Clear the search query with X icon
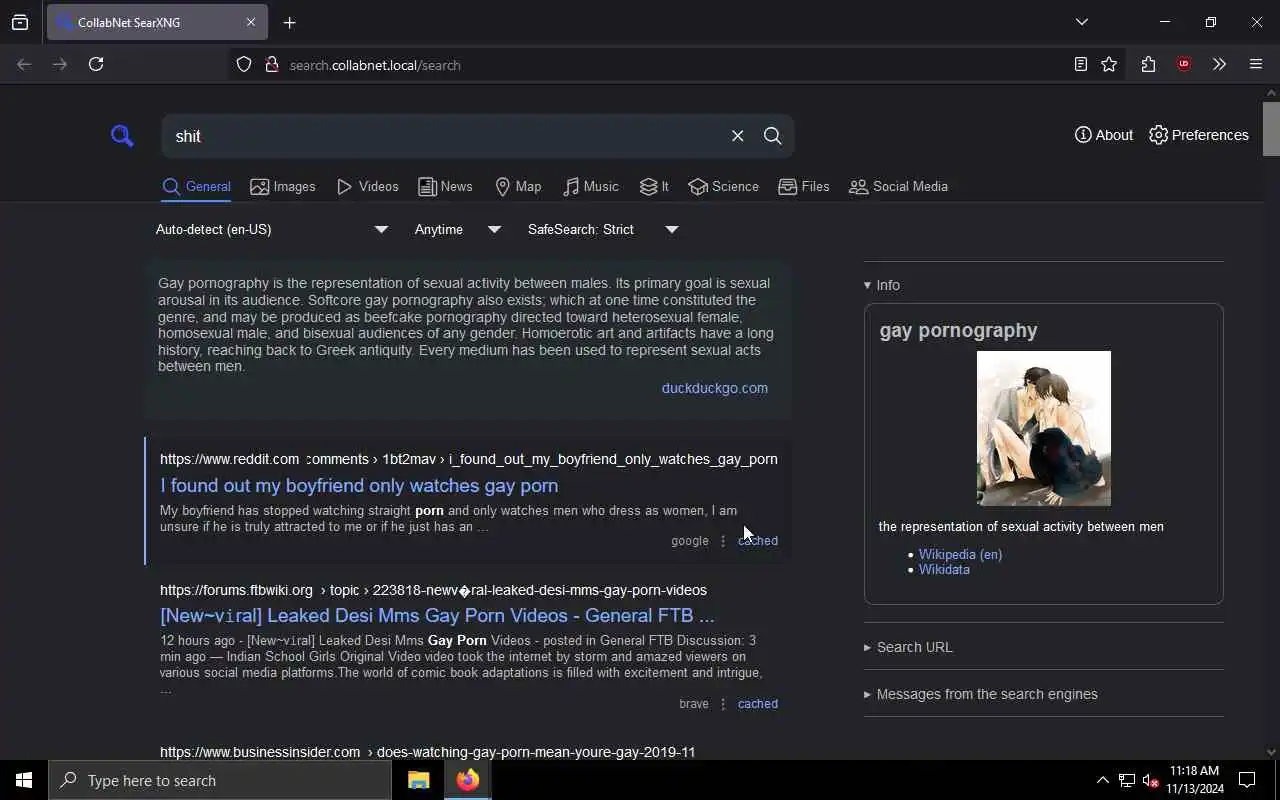This screenshot has height=800, width=1280. pos(737,136)
